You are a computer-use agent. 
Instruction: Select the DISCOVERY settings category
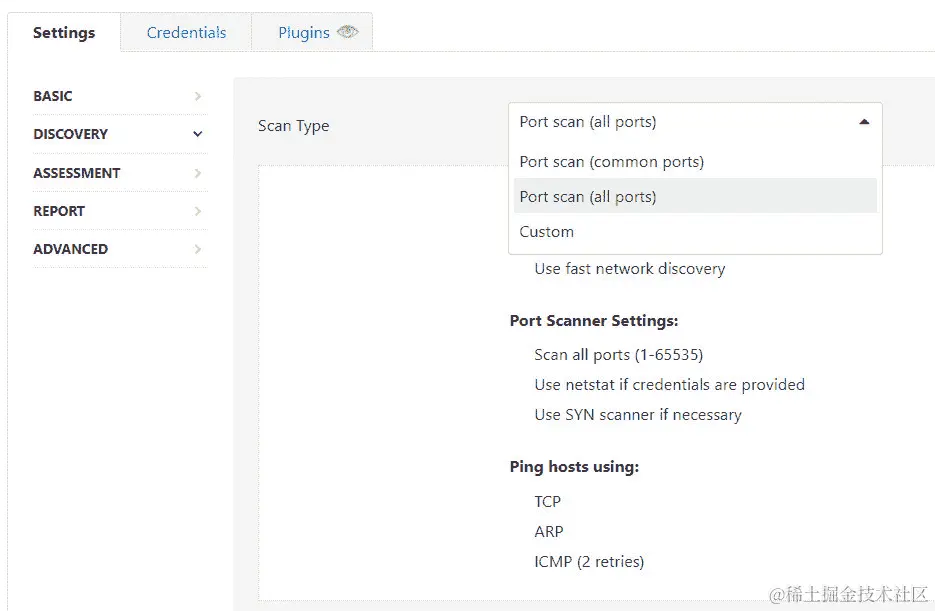pos(70,134)
